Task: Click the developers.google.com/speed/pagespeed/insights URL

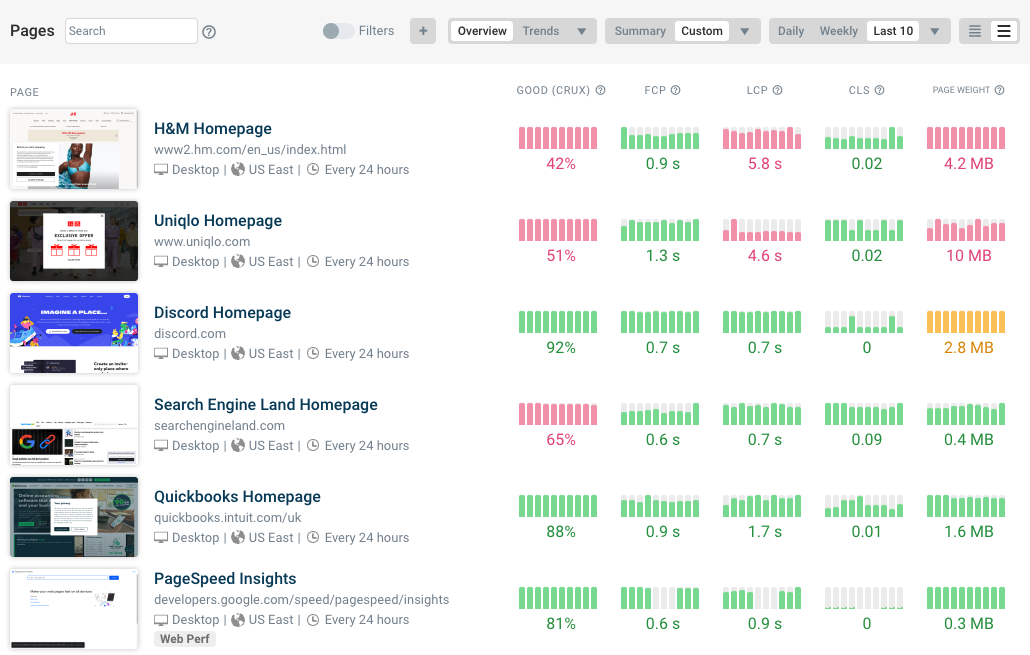Action: 302,600
